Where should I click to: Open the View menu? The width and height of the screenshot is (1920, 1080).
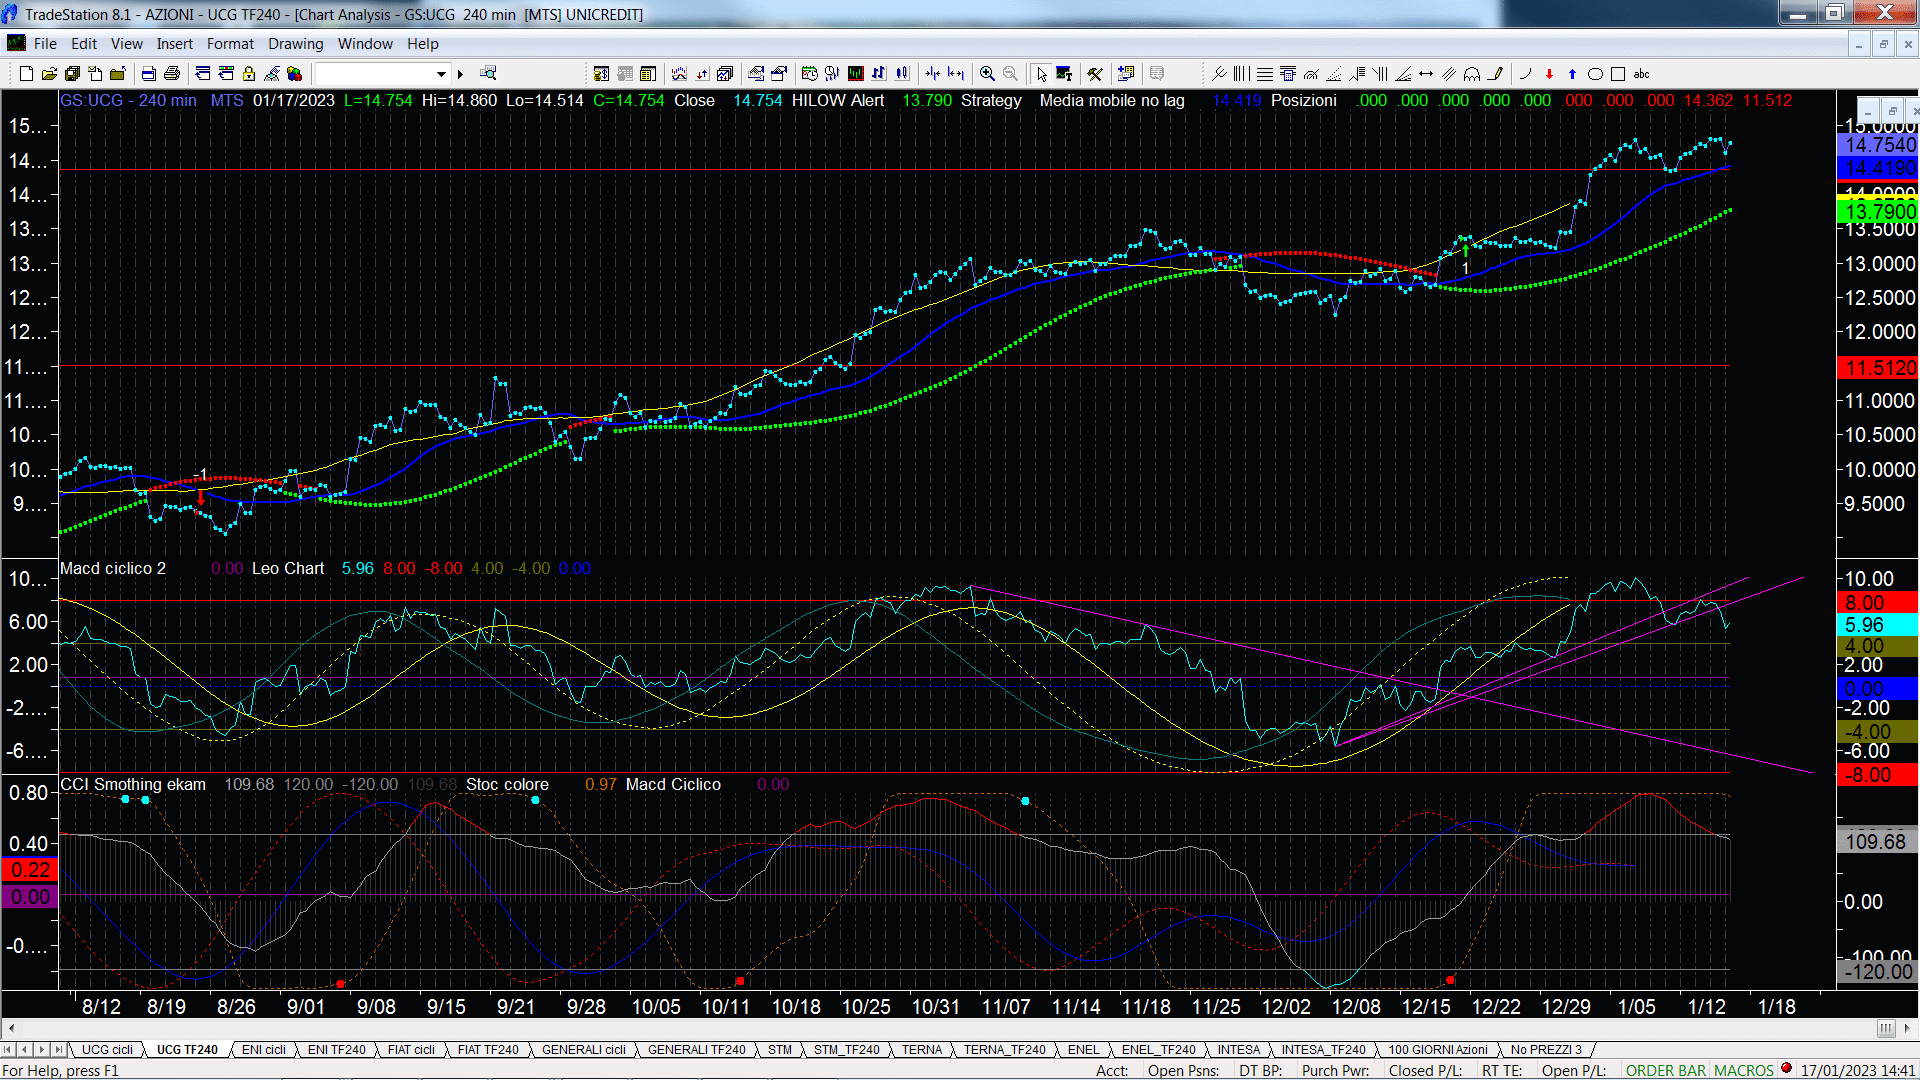(127, 44)
